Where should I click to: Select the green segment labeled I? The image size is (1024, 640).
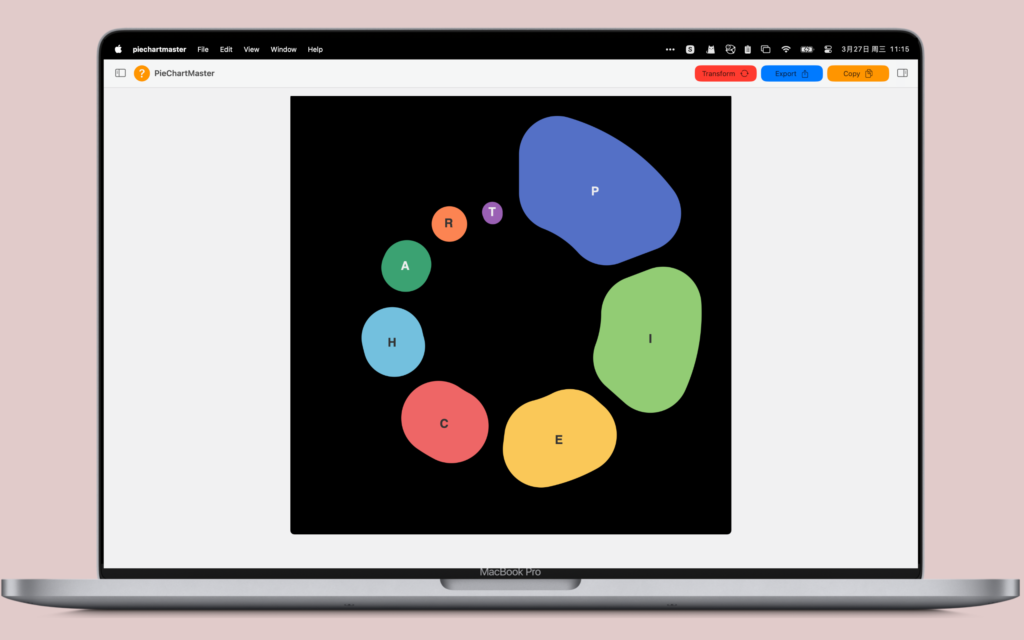650,340
